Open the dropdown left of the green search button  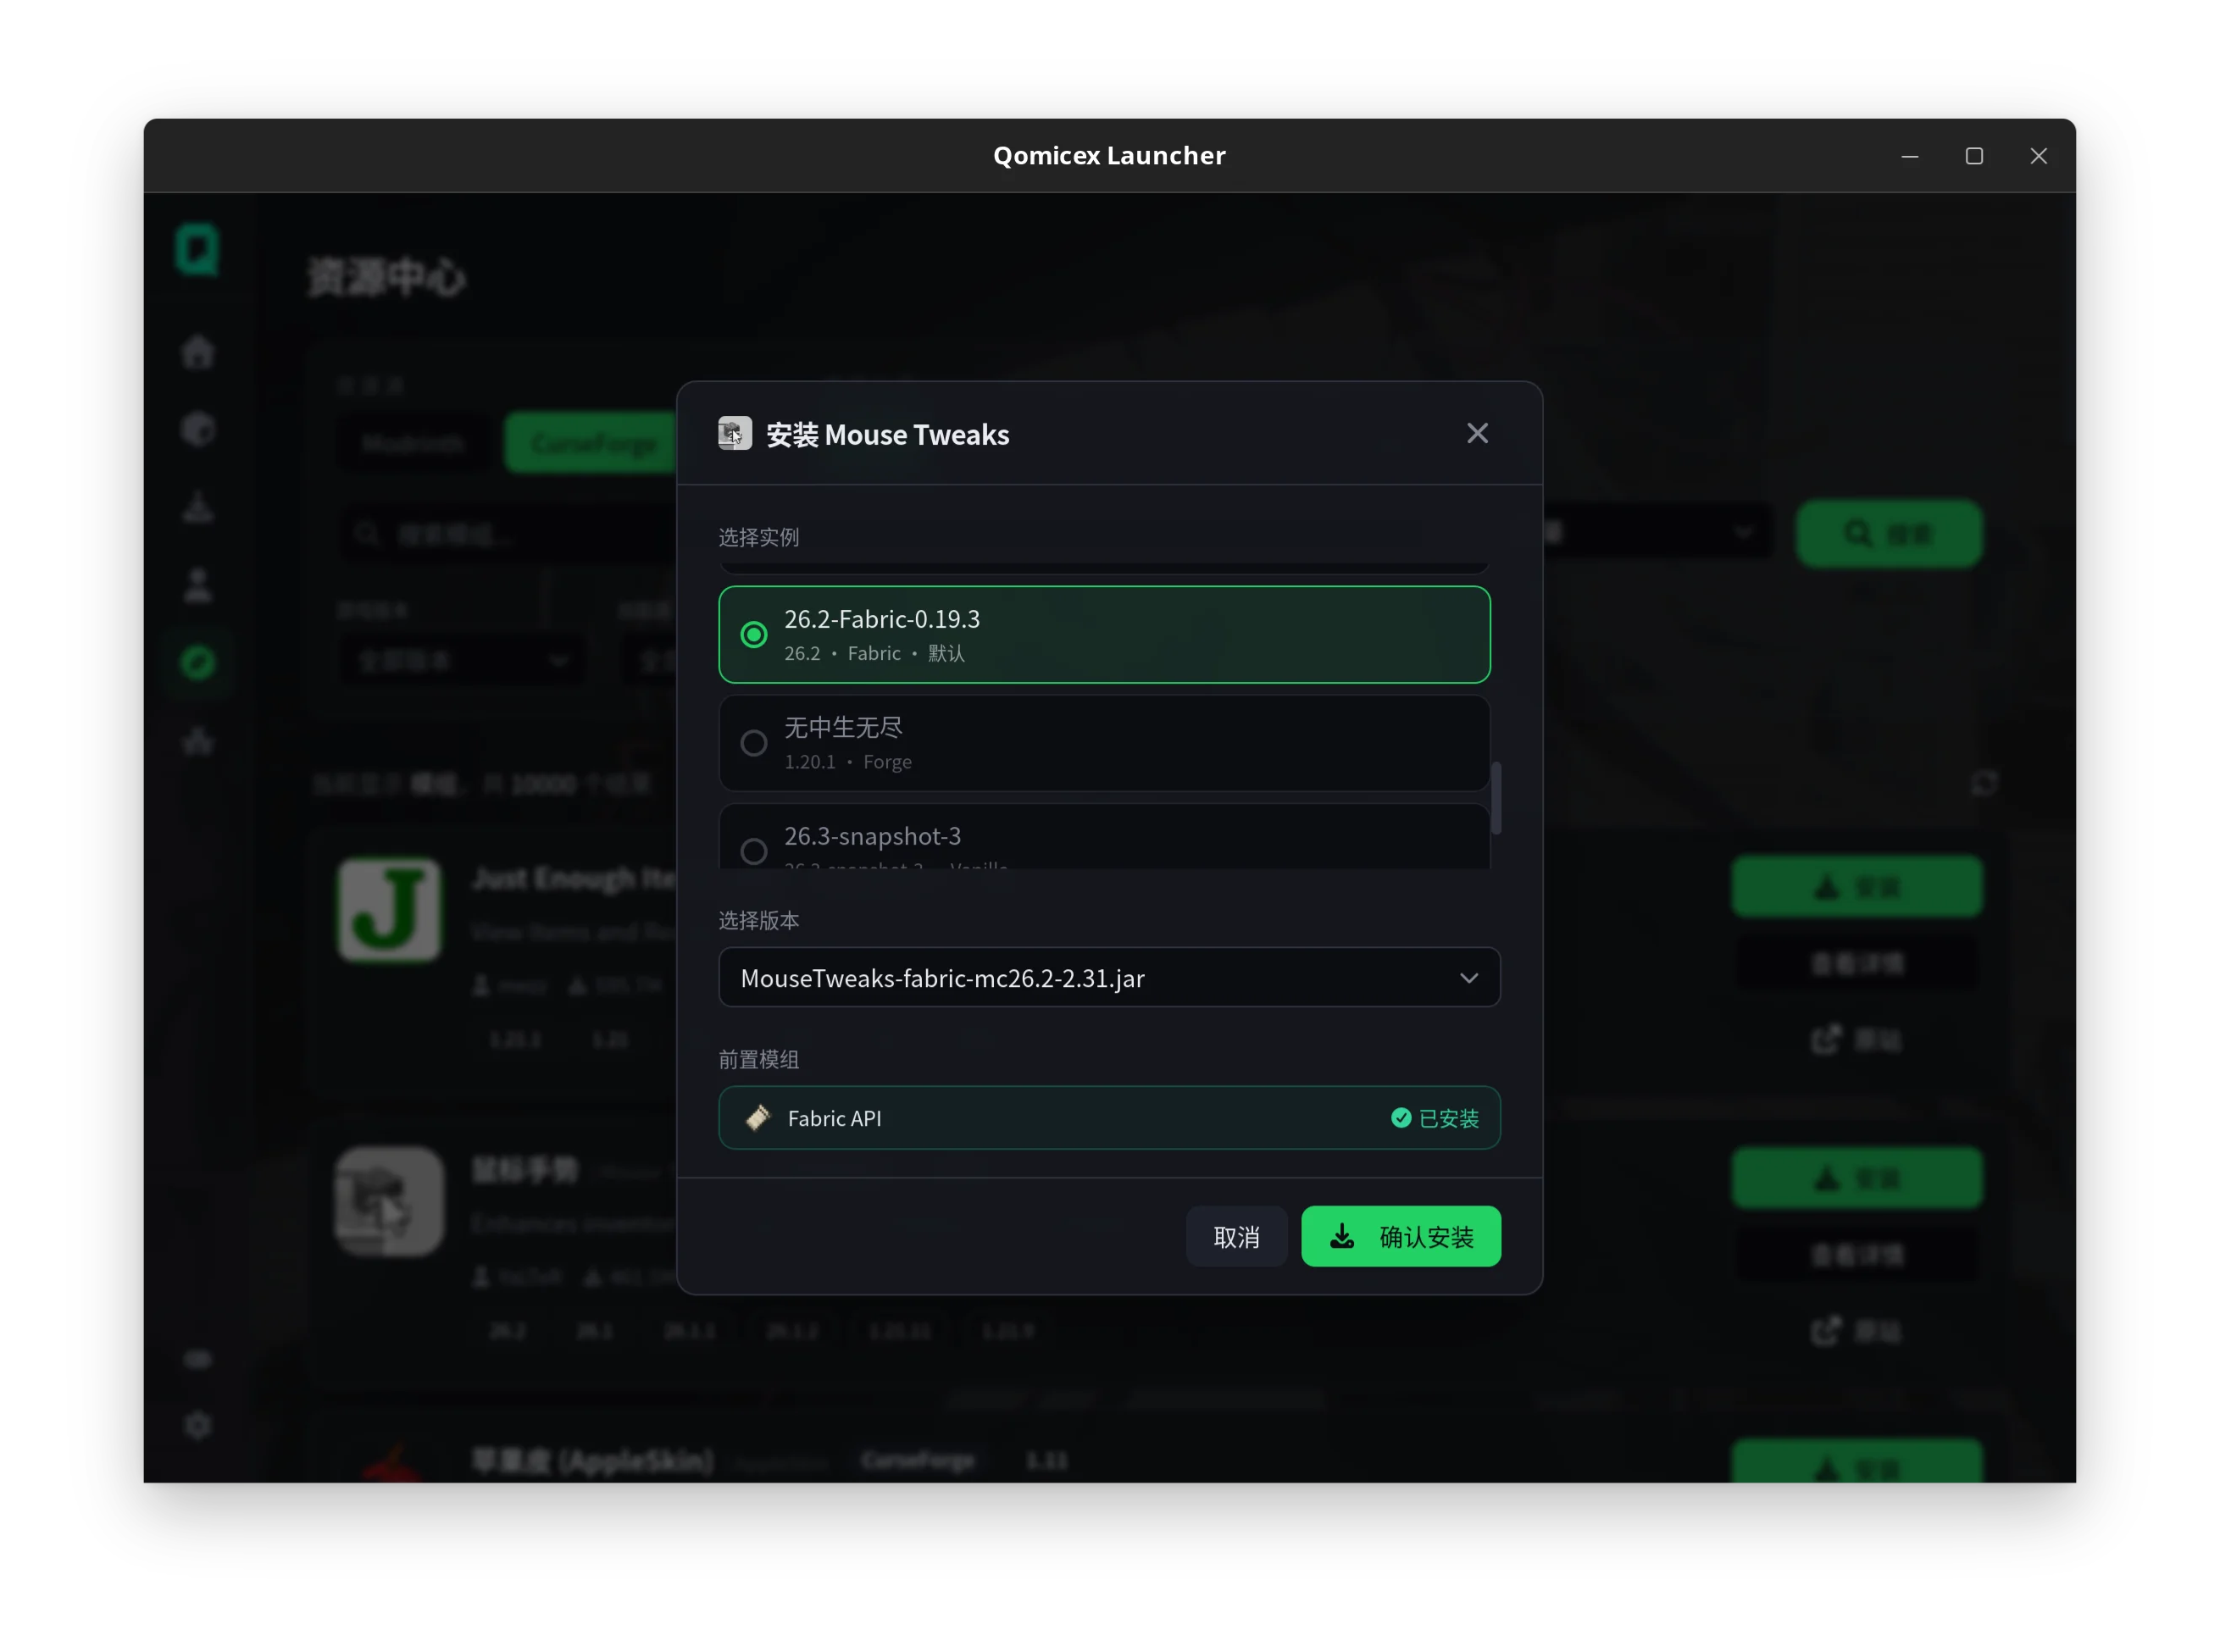pyautogui.click(x=1657, y=532)
